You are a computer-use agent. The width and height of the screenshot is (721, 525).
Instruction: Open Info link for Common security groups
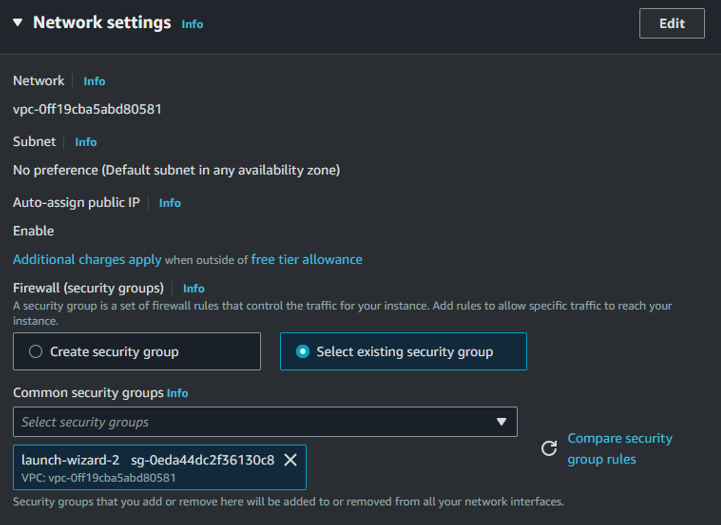pos(177,393)
